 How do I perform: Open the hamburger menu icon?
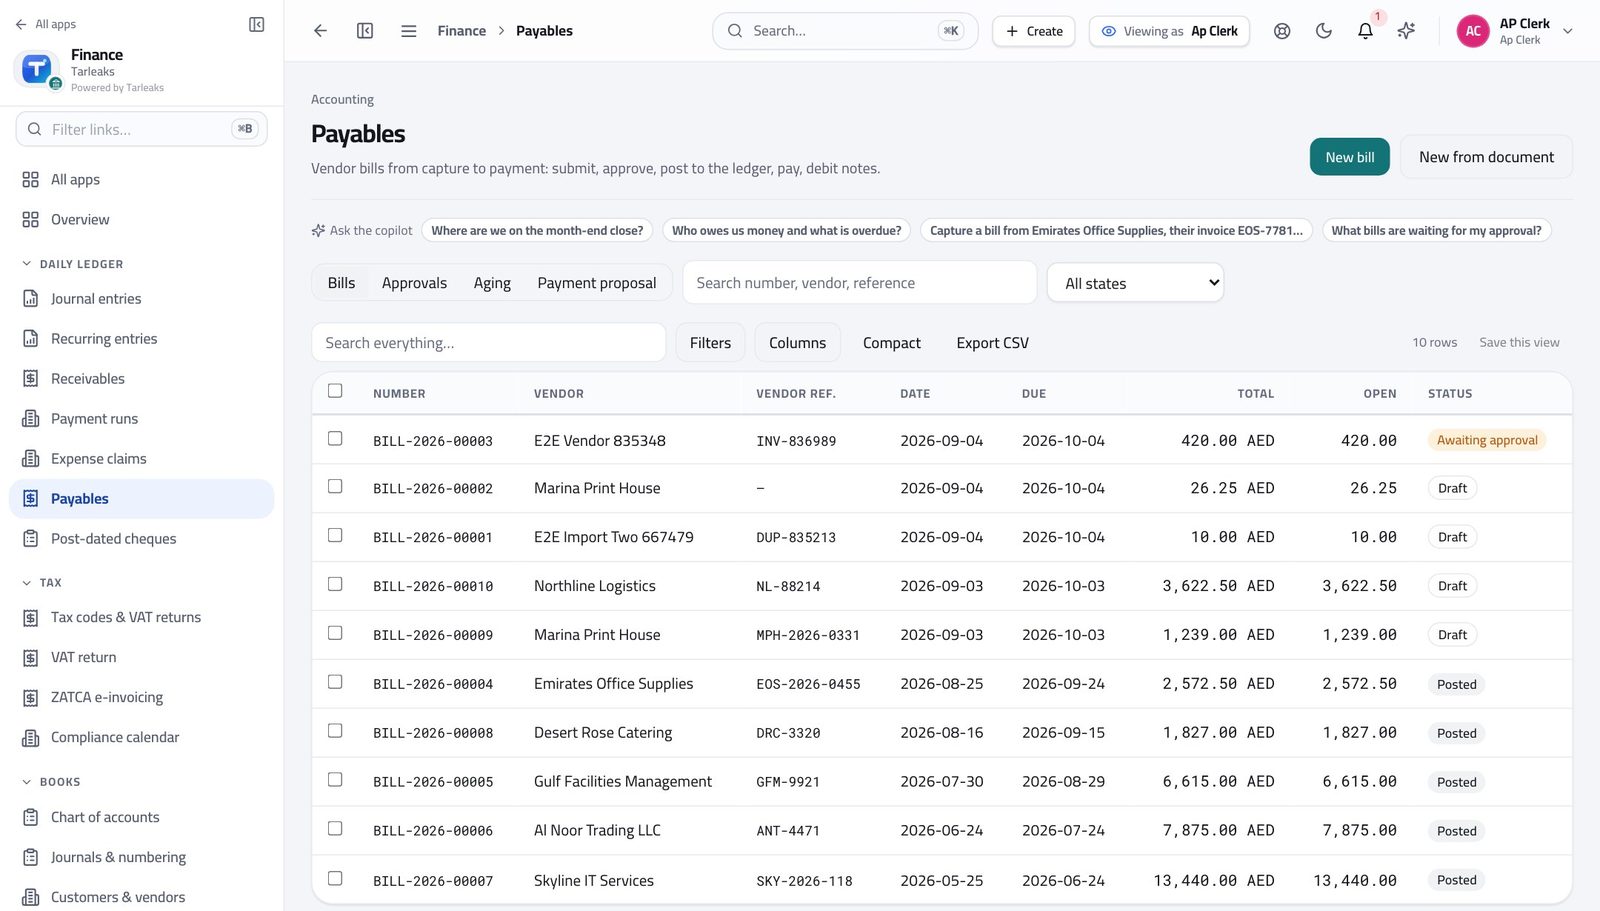coord(409,31)
